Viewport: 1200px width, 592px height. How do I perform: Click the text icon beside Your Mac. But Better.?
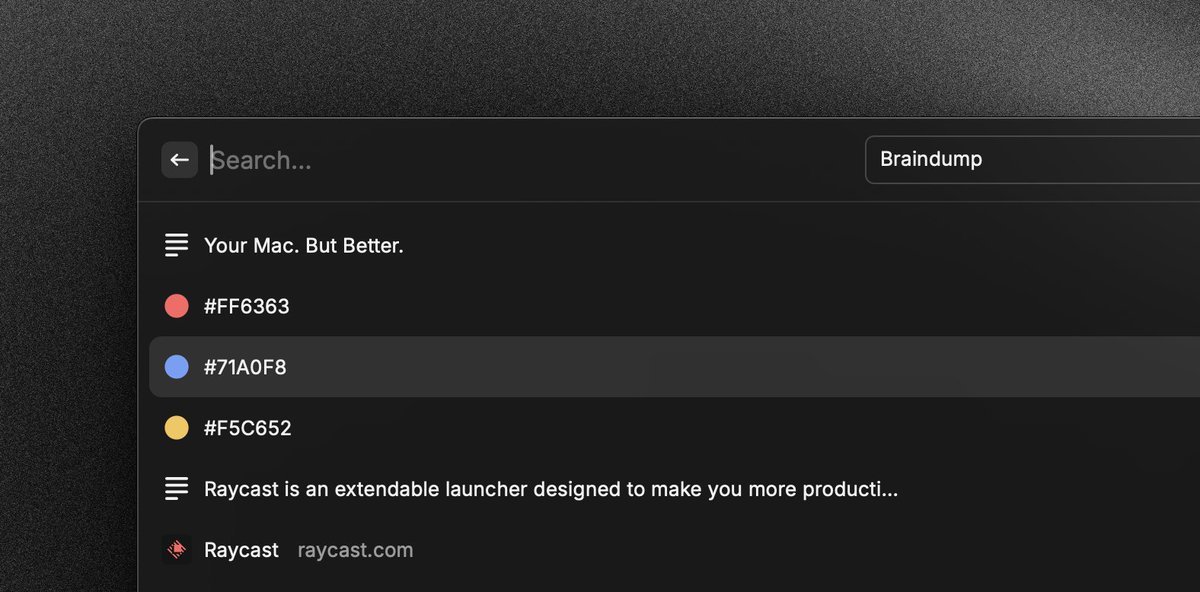pyautogui.click(x=176, y=245)
